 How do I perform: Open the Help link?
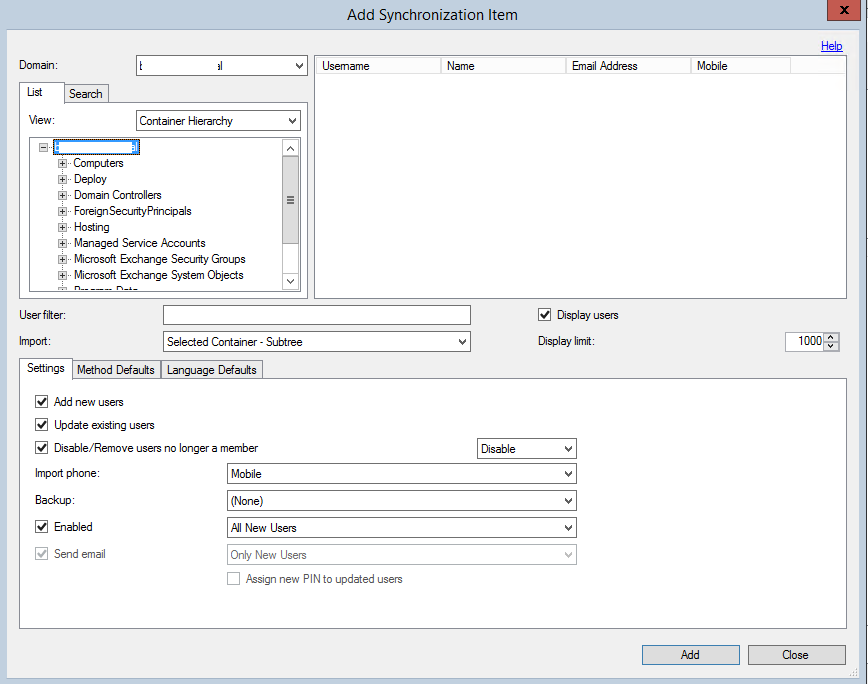tap(831, 46)
